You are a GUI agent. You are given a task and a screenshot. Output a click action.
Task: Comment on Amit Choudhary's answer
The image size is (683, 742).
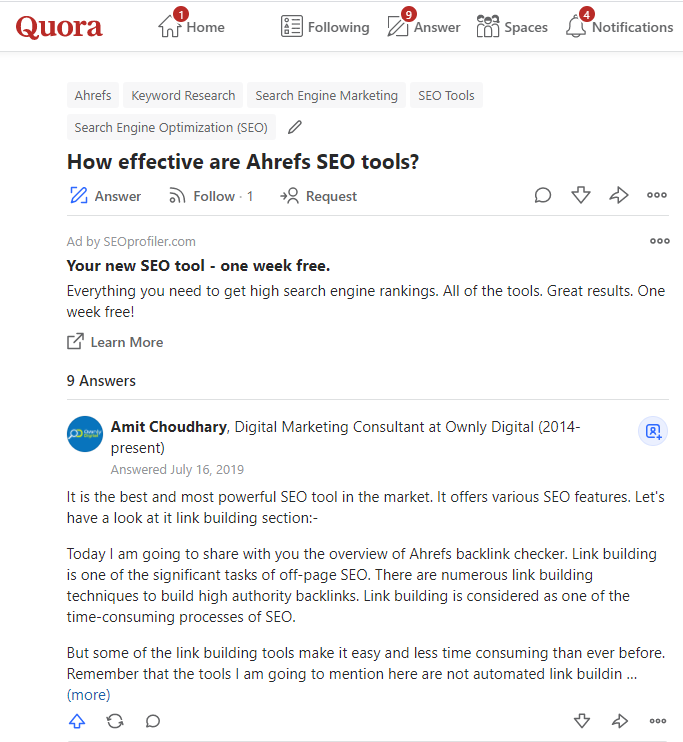pyautogui.click(x=153, y=721)
